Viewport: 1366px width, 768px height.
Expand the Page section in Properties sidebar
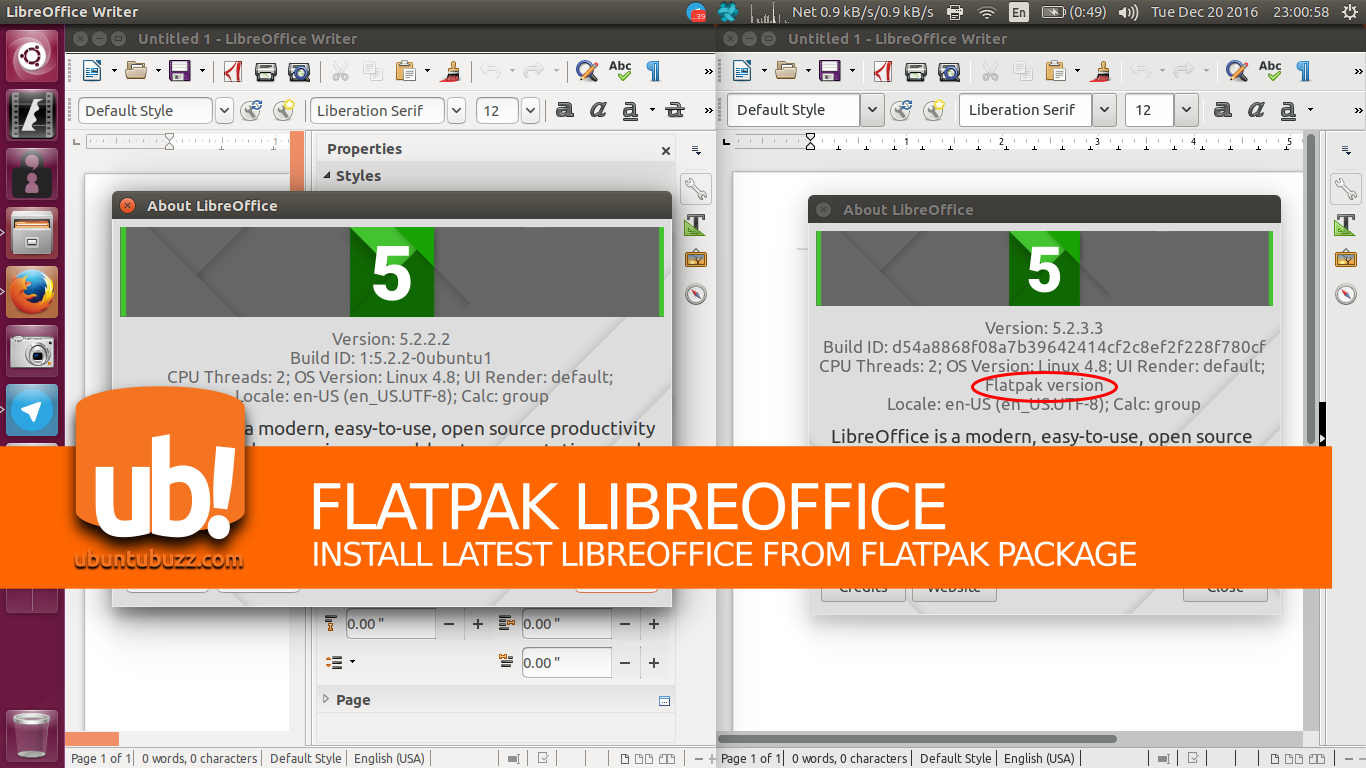click(x=326, y=699)
